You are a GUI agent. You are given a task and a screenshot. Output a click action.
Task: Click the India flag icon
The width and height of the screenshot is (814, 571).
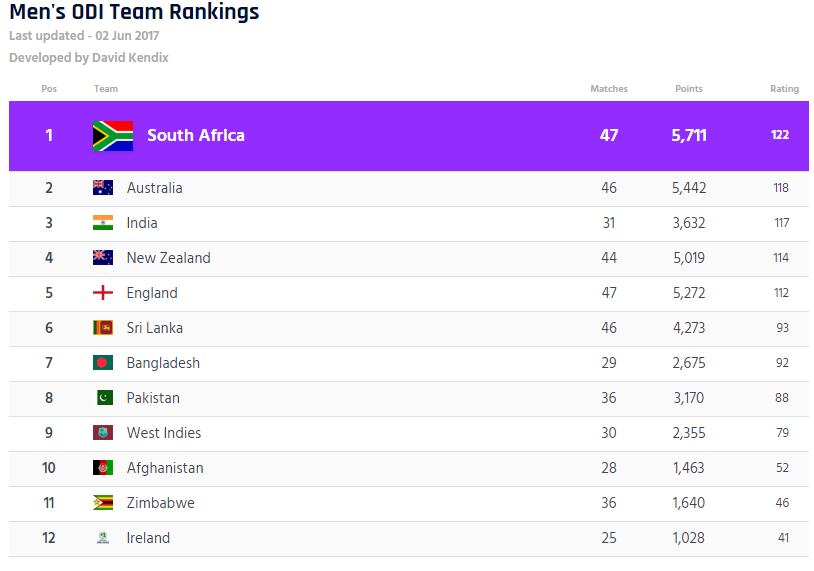pos(103,223)
